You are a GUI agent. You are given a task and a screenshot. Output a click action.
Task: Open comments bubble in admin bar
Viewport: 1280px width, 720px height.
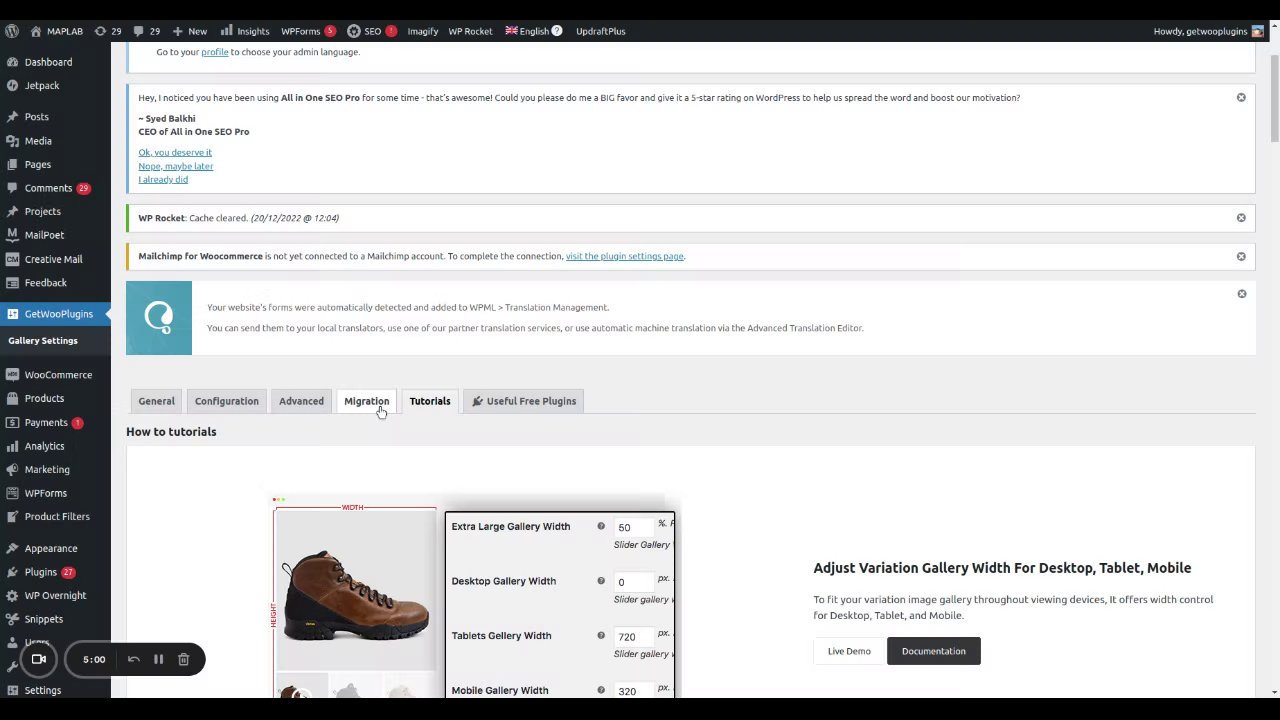point(147,31)
